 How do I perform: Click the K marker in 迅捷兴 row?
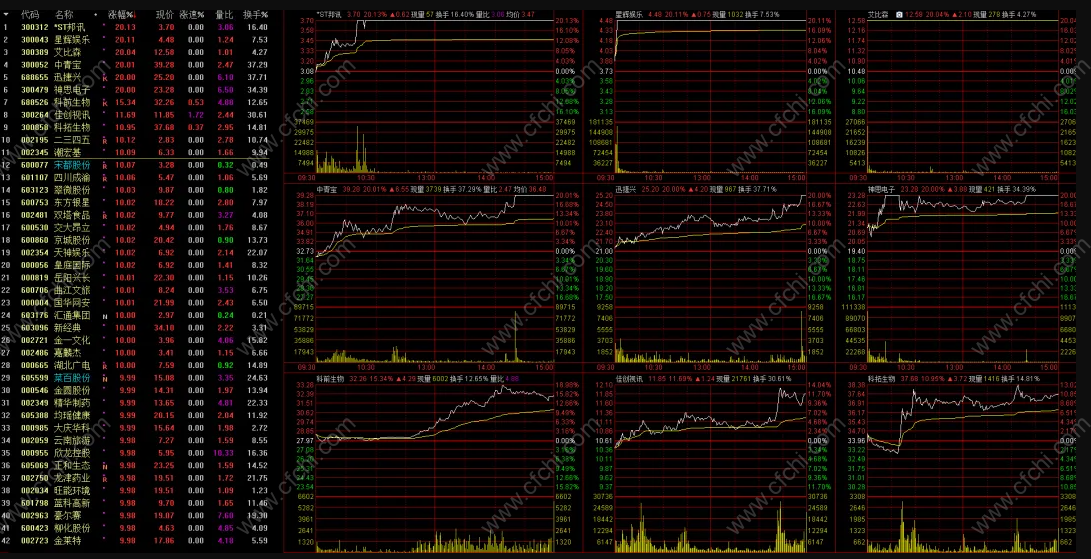104,77
